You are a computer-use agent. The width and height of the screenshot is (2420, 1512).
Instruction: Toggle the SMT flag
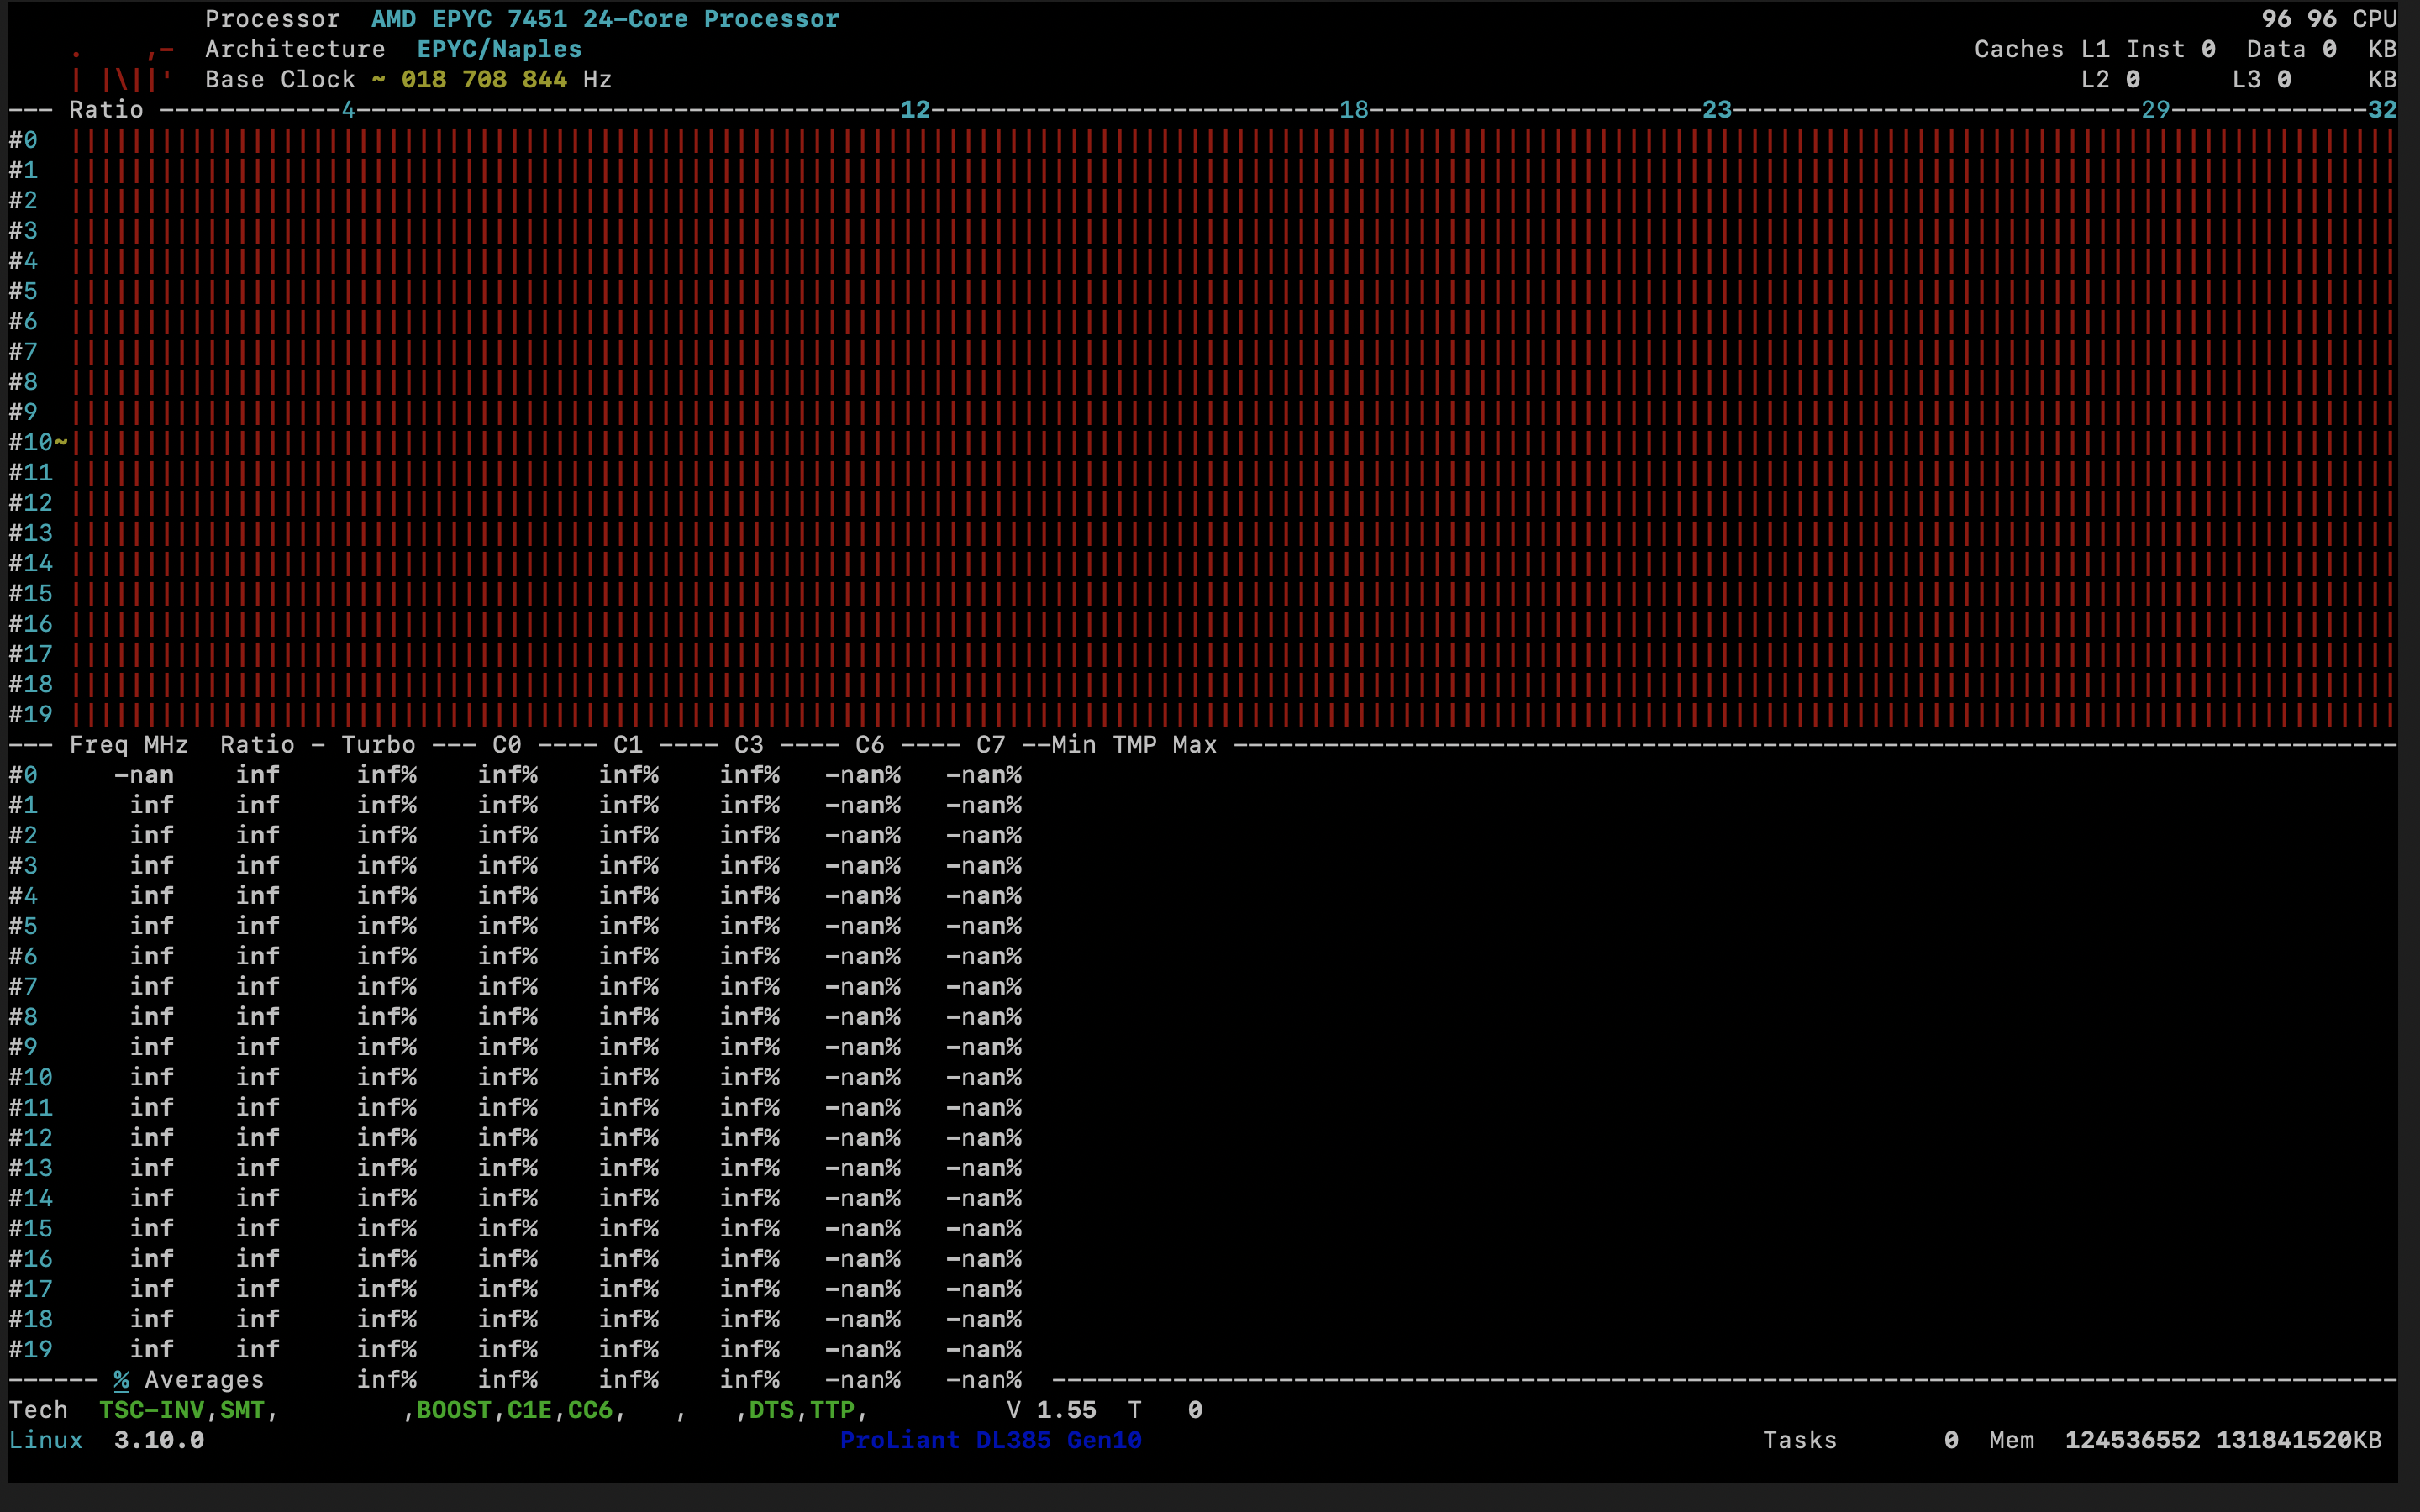(x=244, y=1410)
